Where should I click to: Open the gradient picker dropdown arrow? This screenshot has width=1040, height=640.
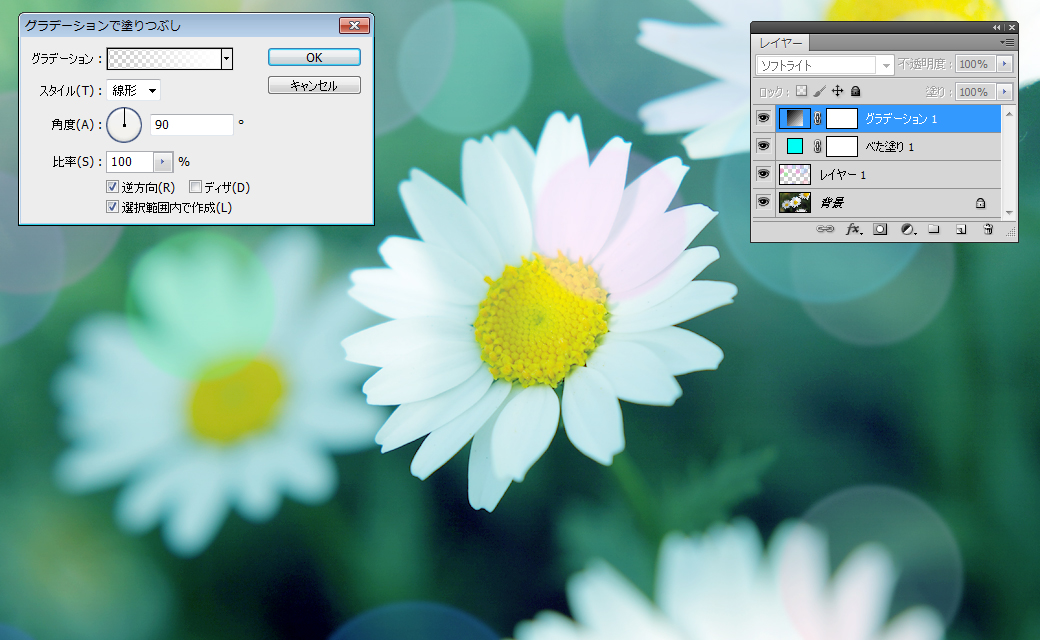(x=227, y=59)
